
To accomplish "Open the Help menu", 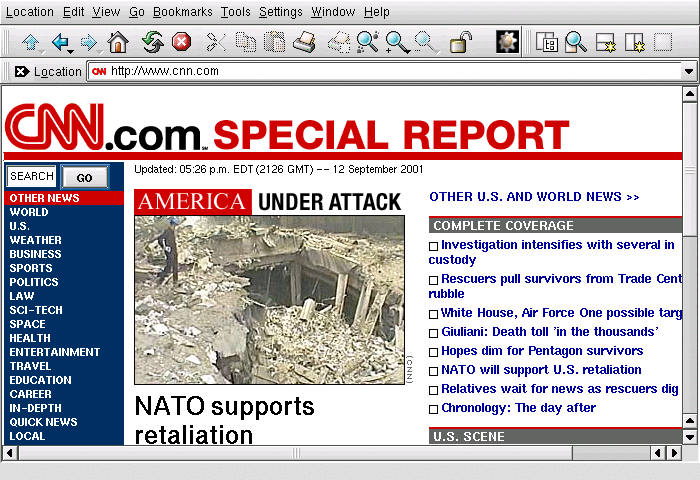I will [x=376, y=12].
